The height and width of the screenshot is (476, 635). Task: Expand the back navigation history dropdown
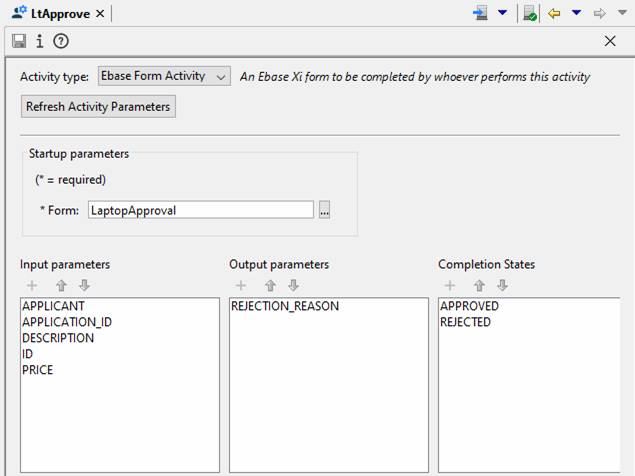pyautogui.click(x=576, y=13)
